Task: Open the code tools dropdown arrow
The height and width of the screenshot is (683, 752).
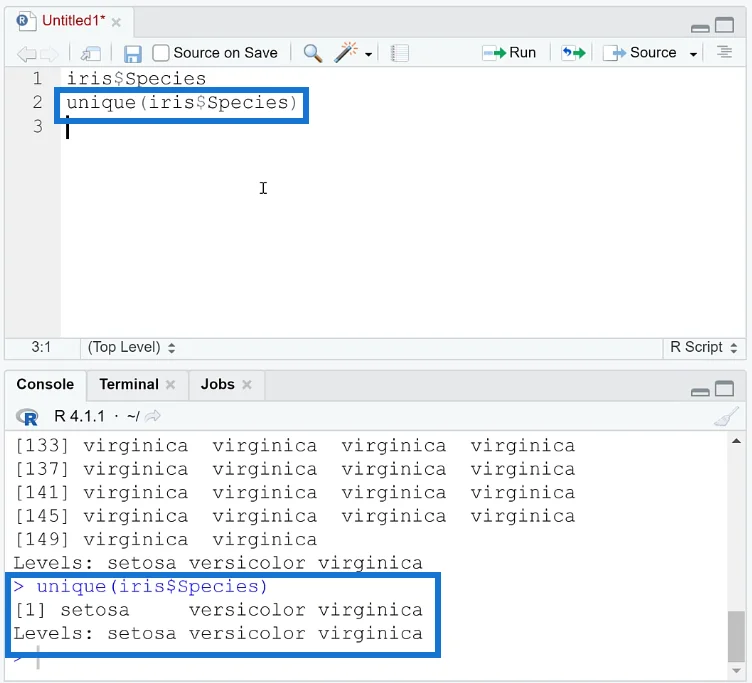Action: [x=368, y=54]
